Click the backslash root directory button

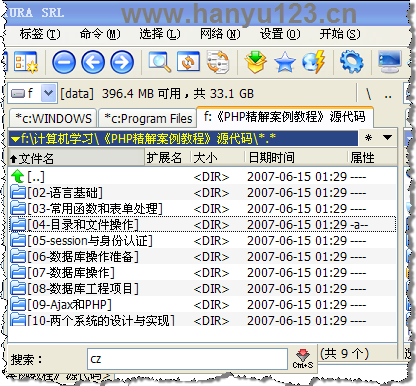tap(369, 94)
